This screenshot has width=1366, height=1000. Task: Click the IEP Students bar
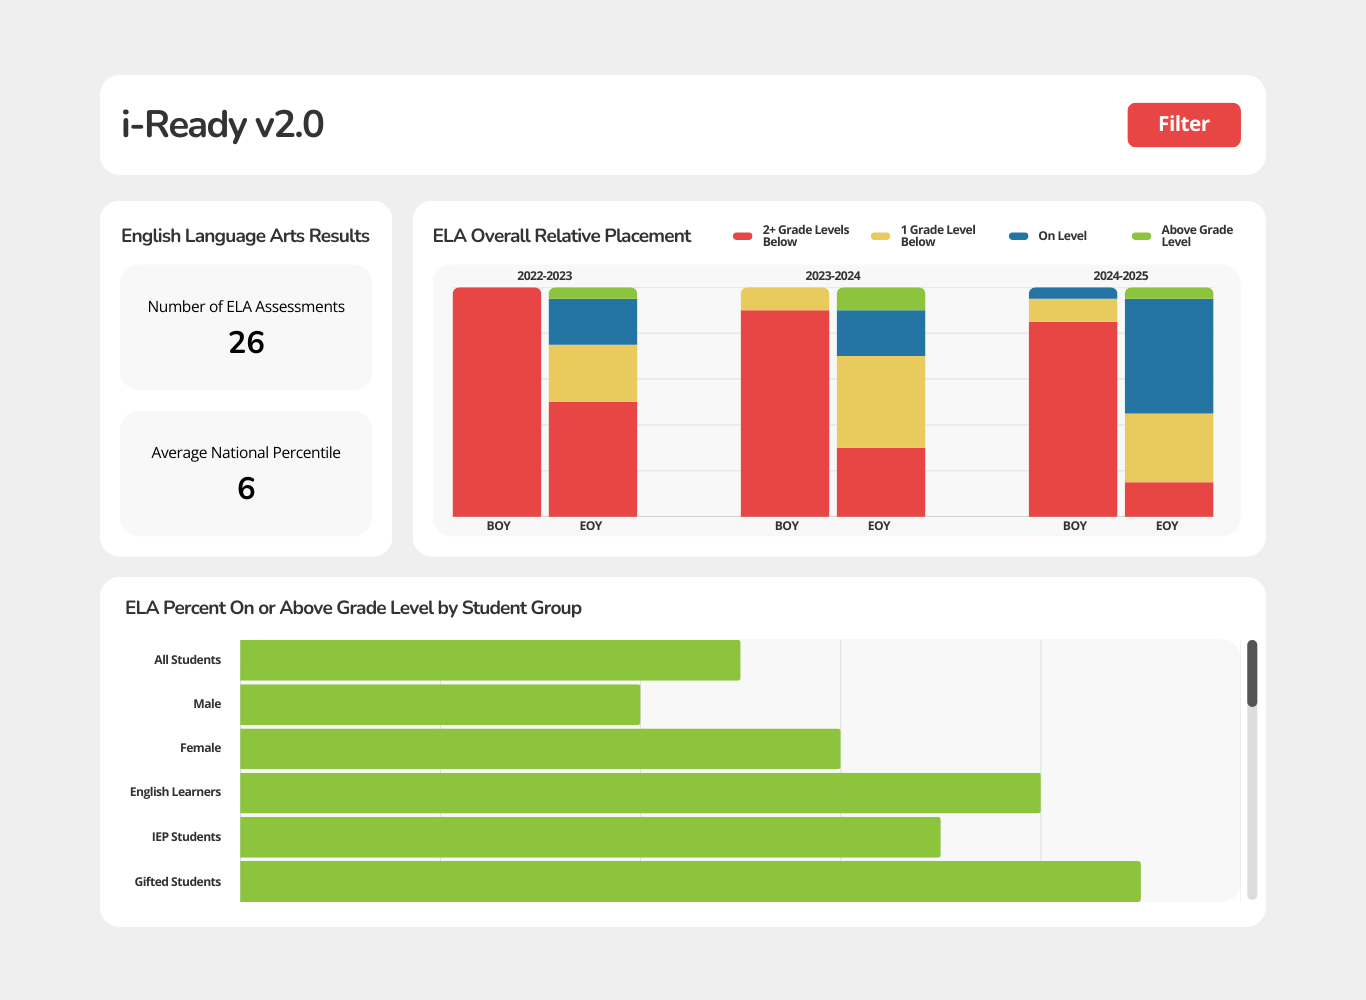[x=590, y=837]
